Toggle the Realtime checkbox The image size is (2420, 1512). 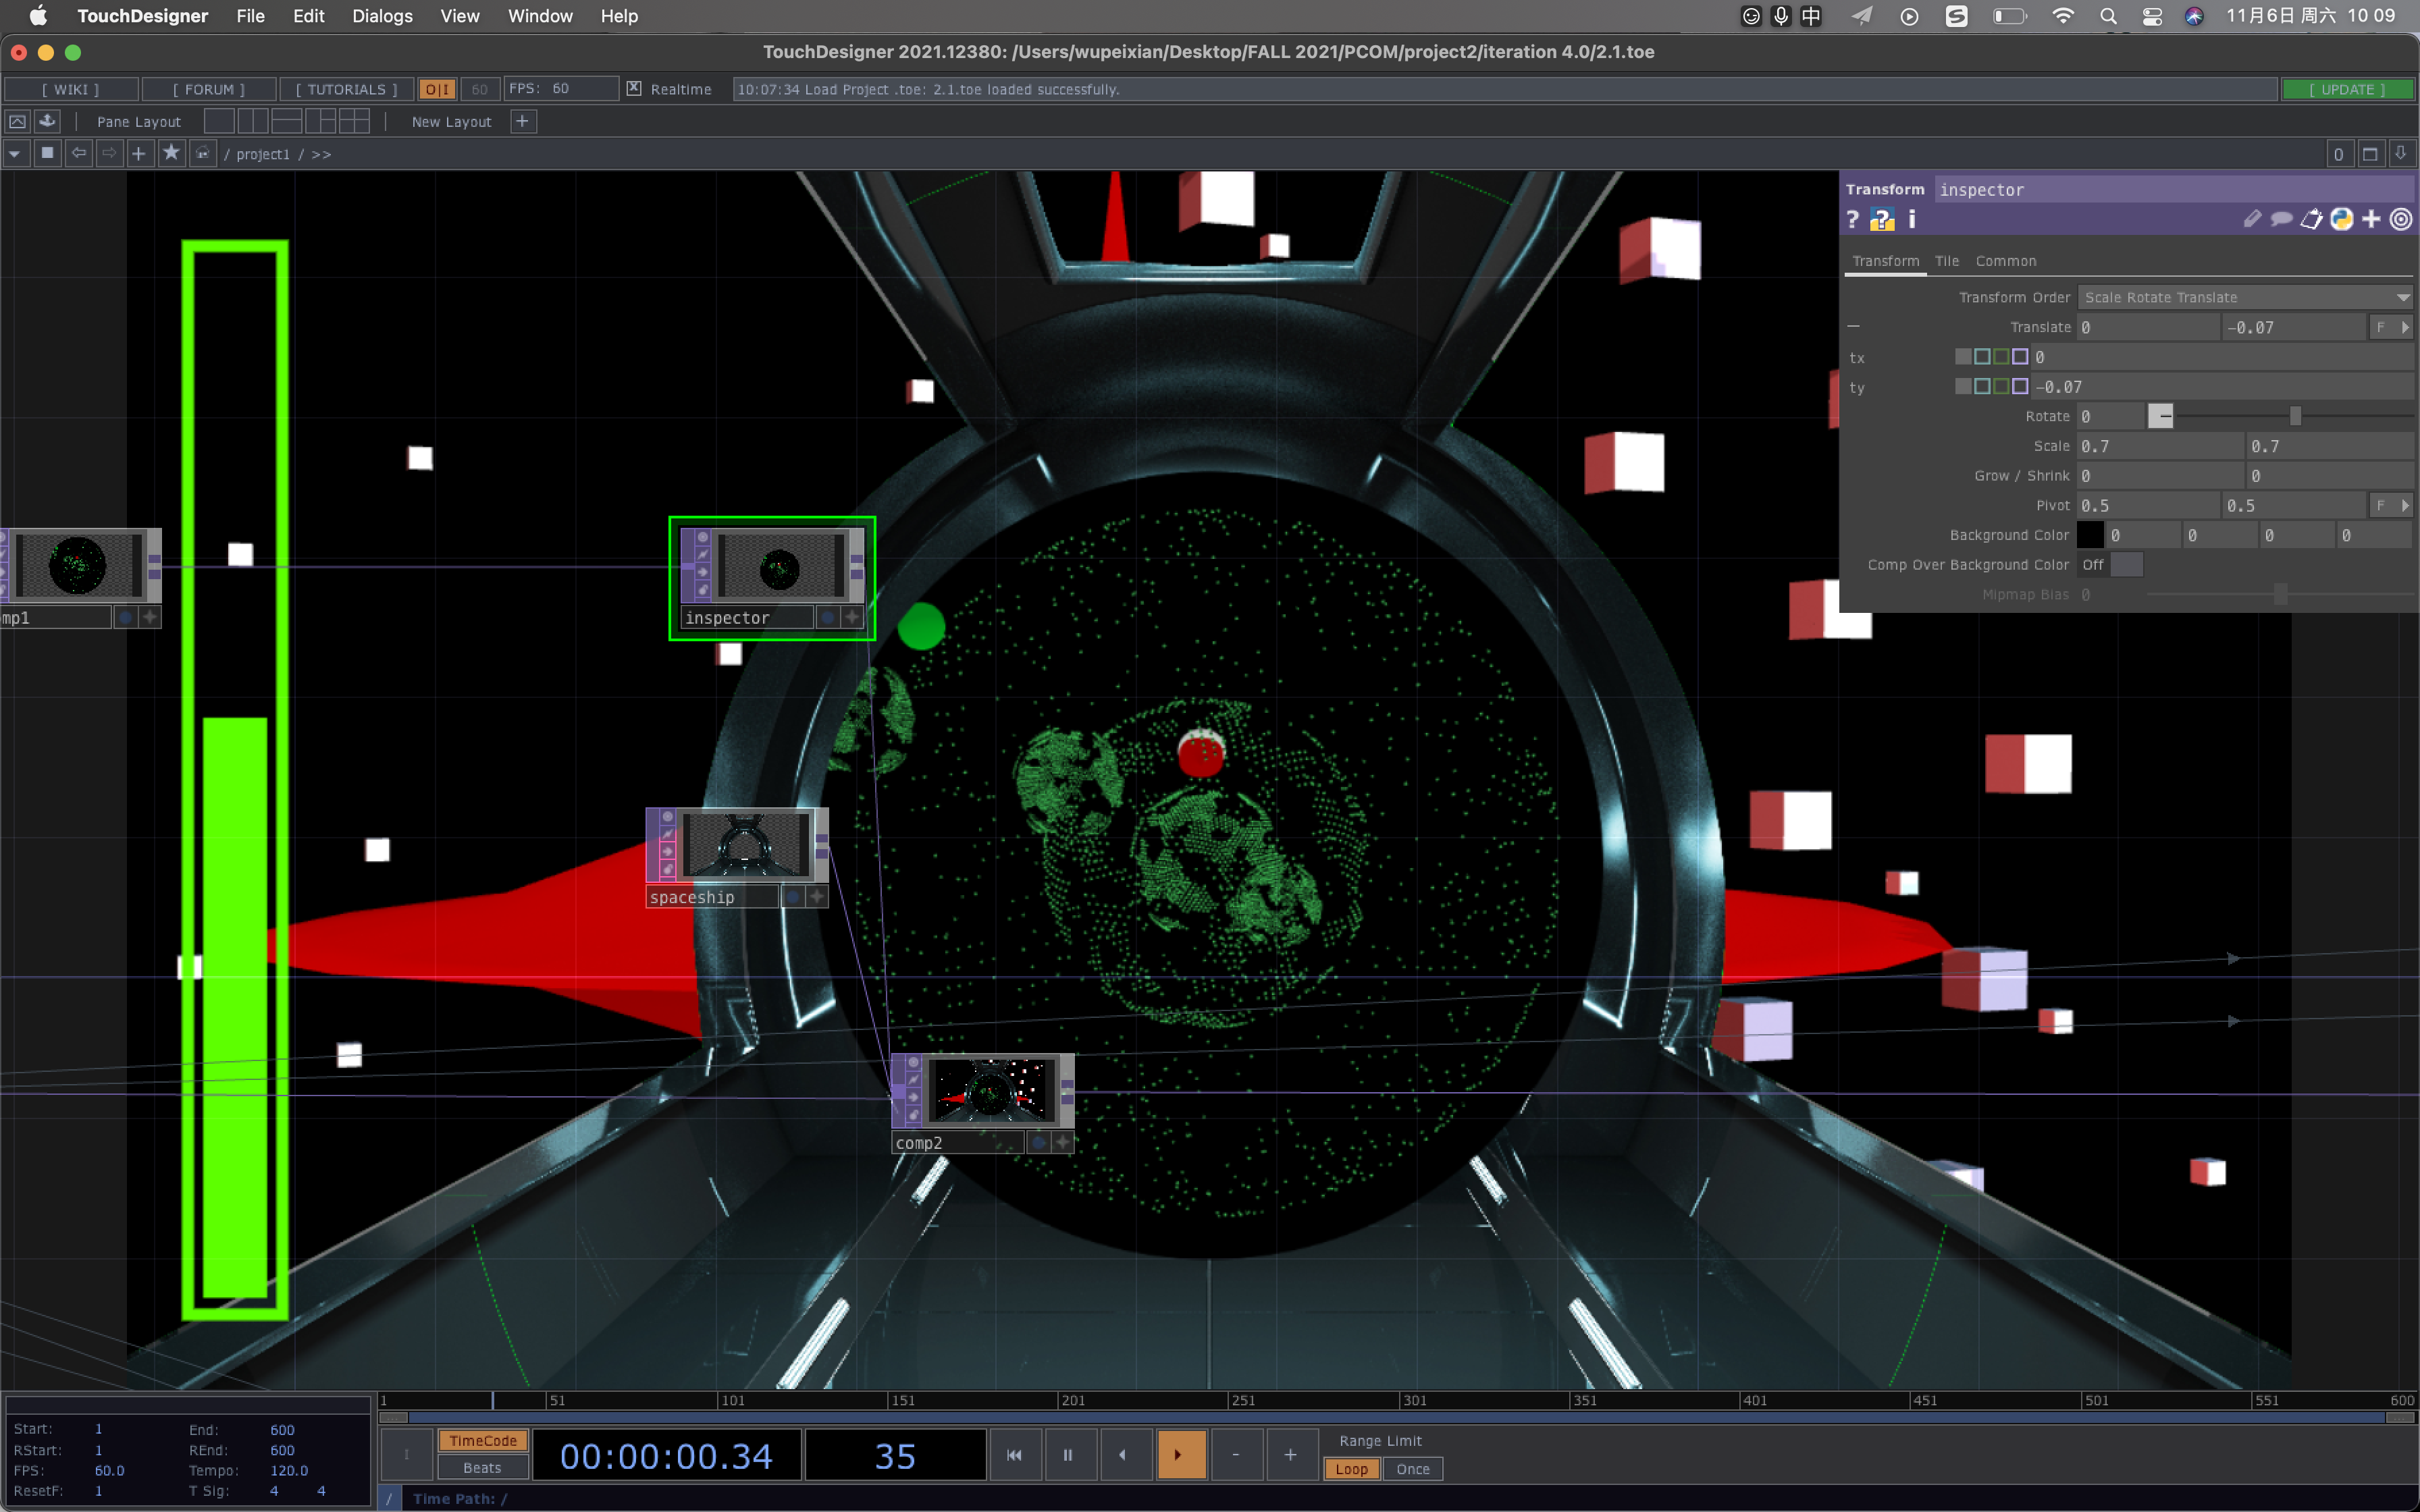[634, 88]
